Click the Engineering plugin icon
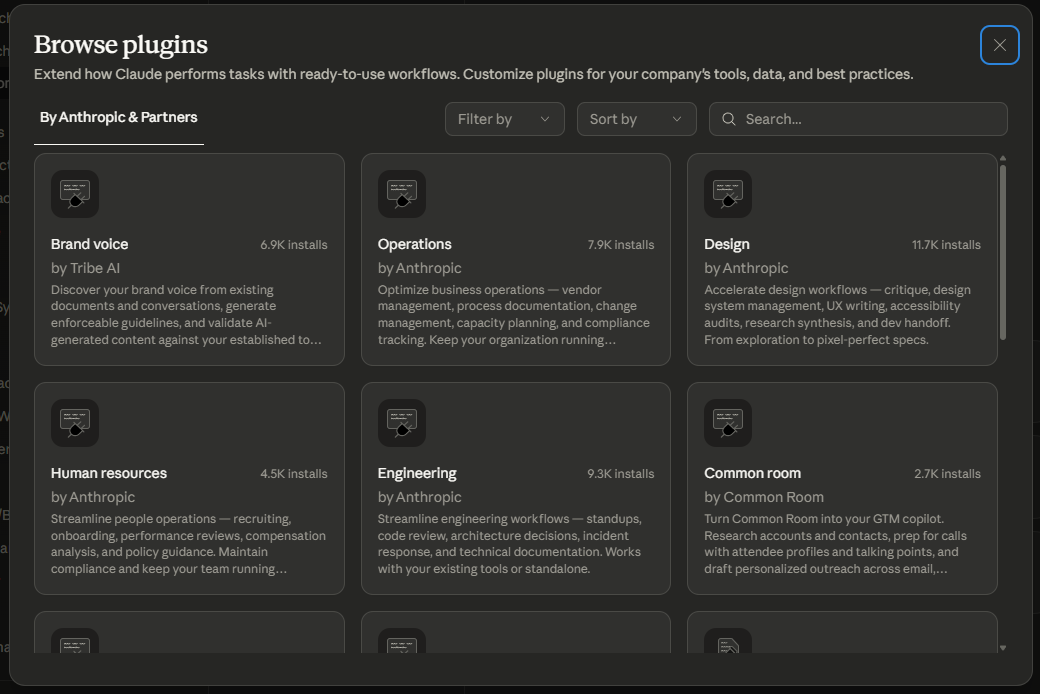This screenshot has height=694, width=1040. [x=402, y=423]
